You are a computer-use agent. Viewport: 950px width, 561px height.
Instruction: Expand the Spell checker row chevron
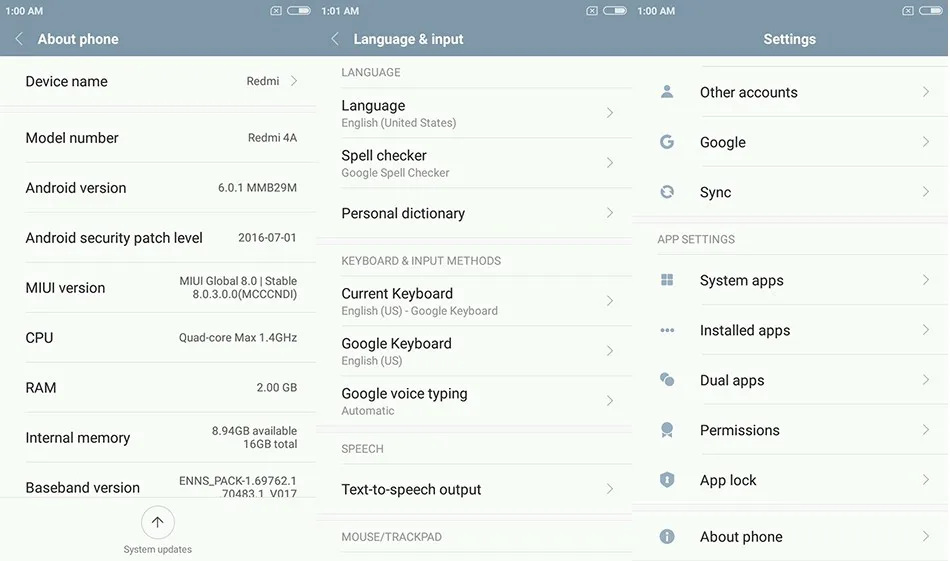(x=610, y=163)
